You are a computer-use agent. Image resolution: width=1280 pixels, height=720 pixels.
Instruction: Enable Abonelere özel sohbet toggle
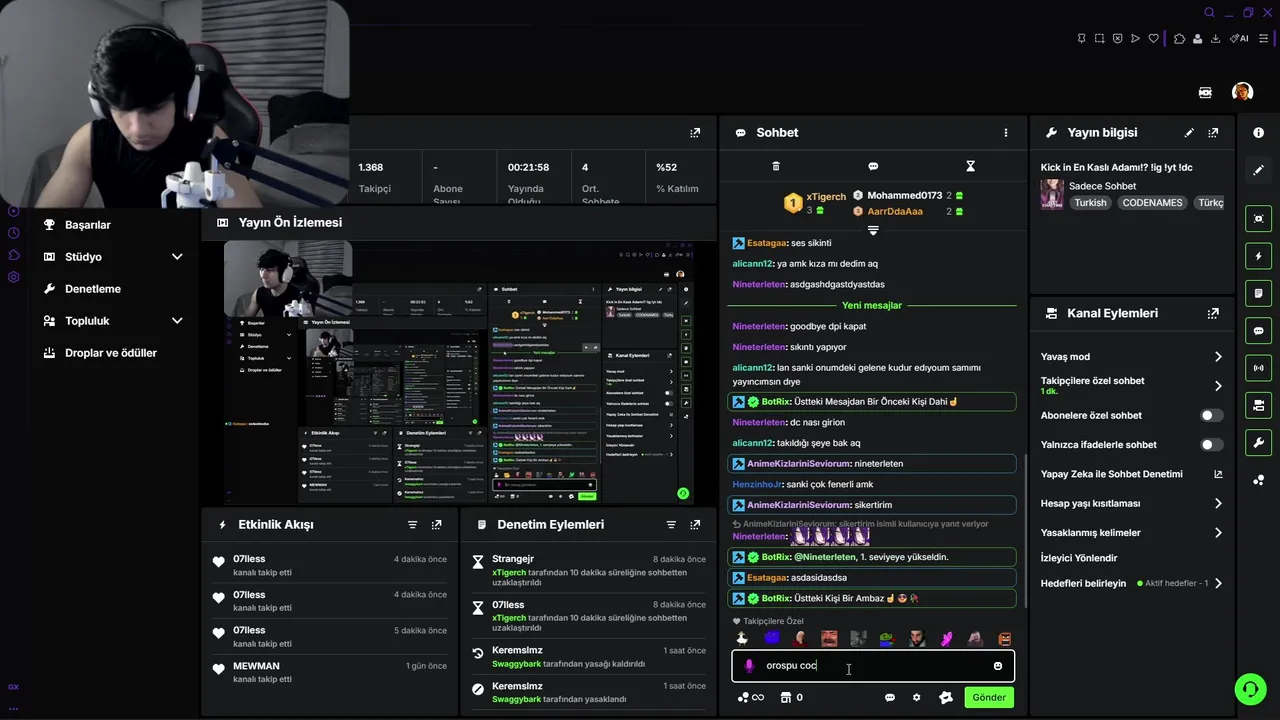1211,415
